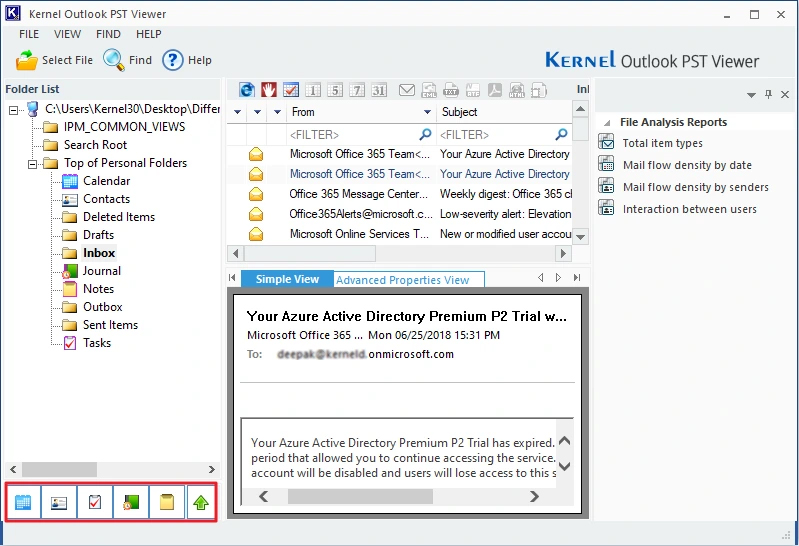799x546 pixels.
Task: Open Interaction between users report
Action: [689, 209]
